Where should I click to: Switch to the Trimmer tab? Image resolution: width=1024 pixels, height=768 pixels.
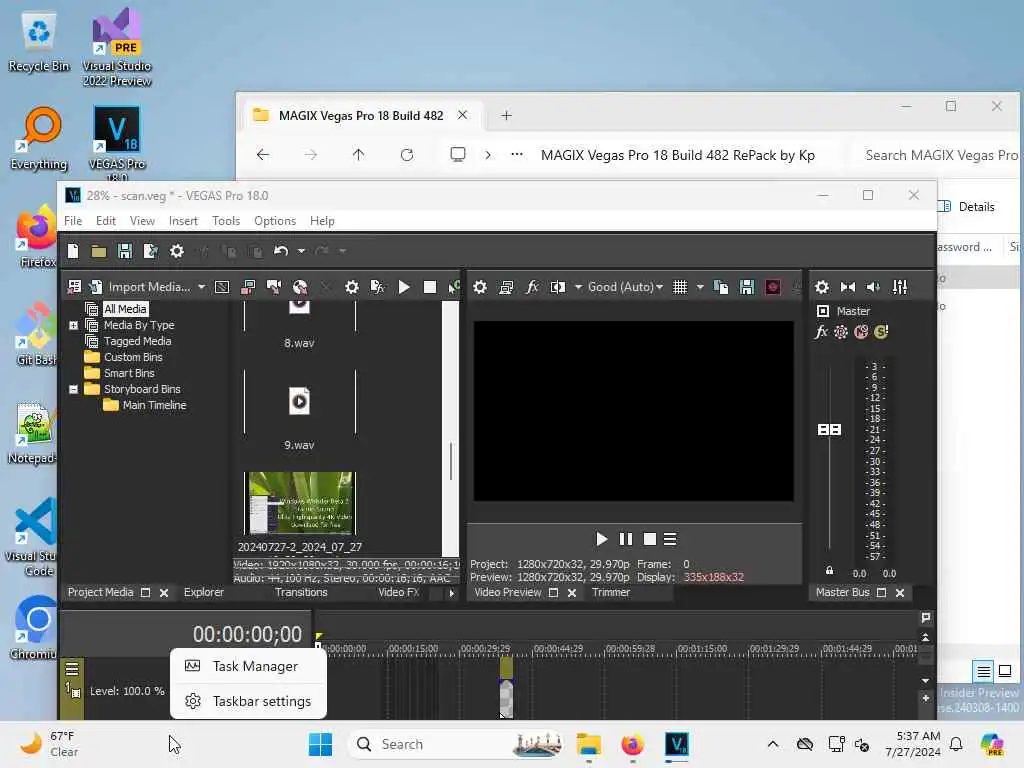[611, 592]
